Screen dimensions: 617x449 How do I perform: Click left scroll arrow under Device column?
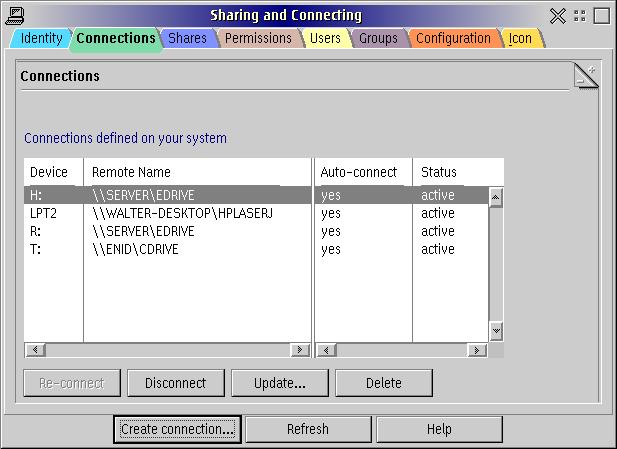coord(34,350)
